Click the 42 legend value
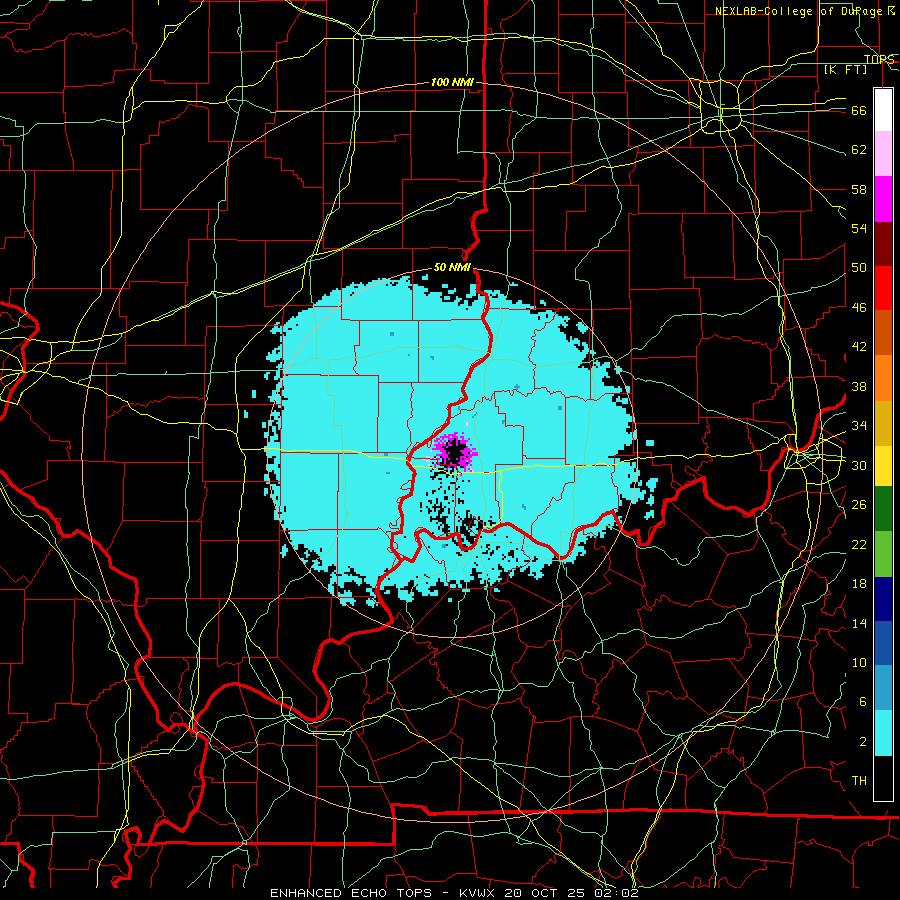 pos(859,347)
